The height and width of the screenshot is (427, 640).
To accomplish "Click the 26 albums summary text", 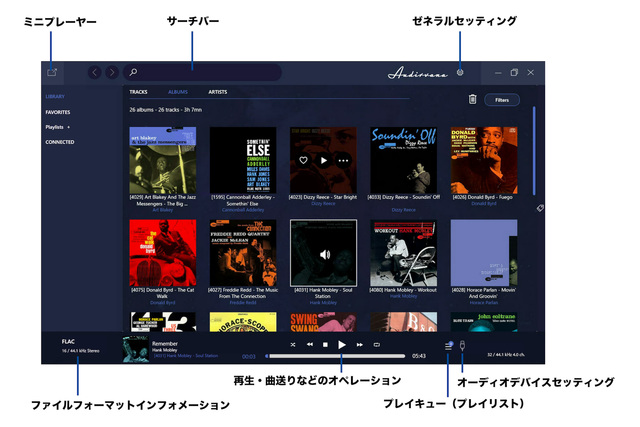I will click(x=166, y=110).
